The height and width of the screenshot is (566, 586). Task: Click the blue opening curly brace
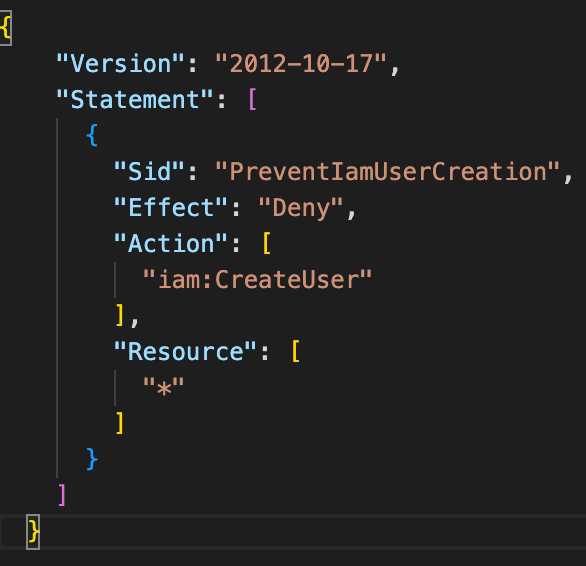click(92, 135)
